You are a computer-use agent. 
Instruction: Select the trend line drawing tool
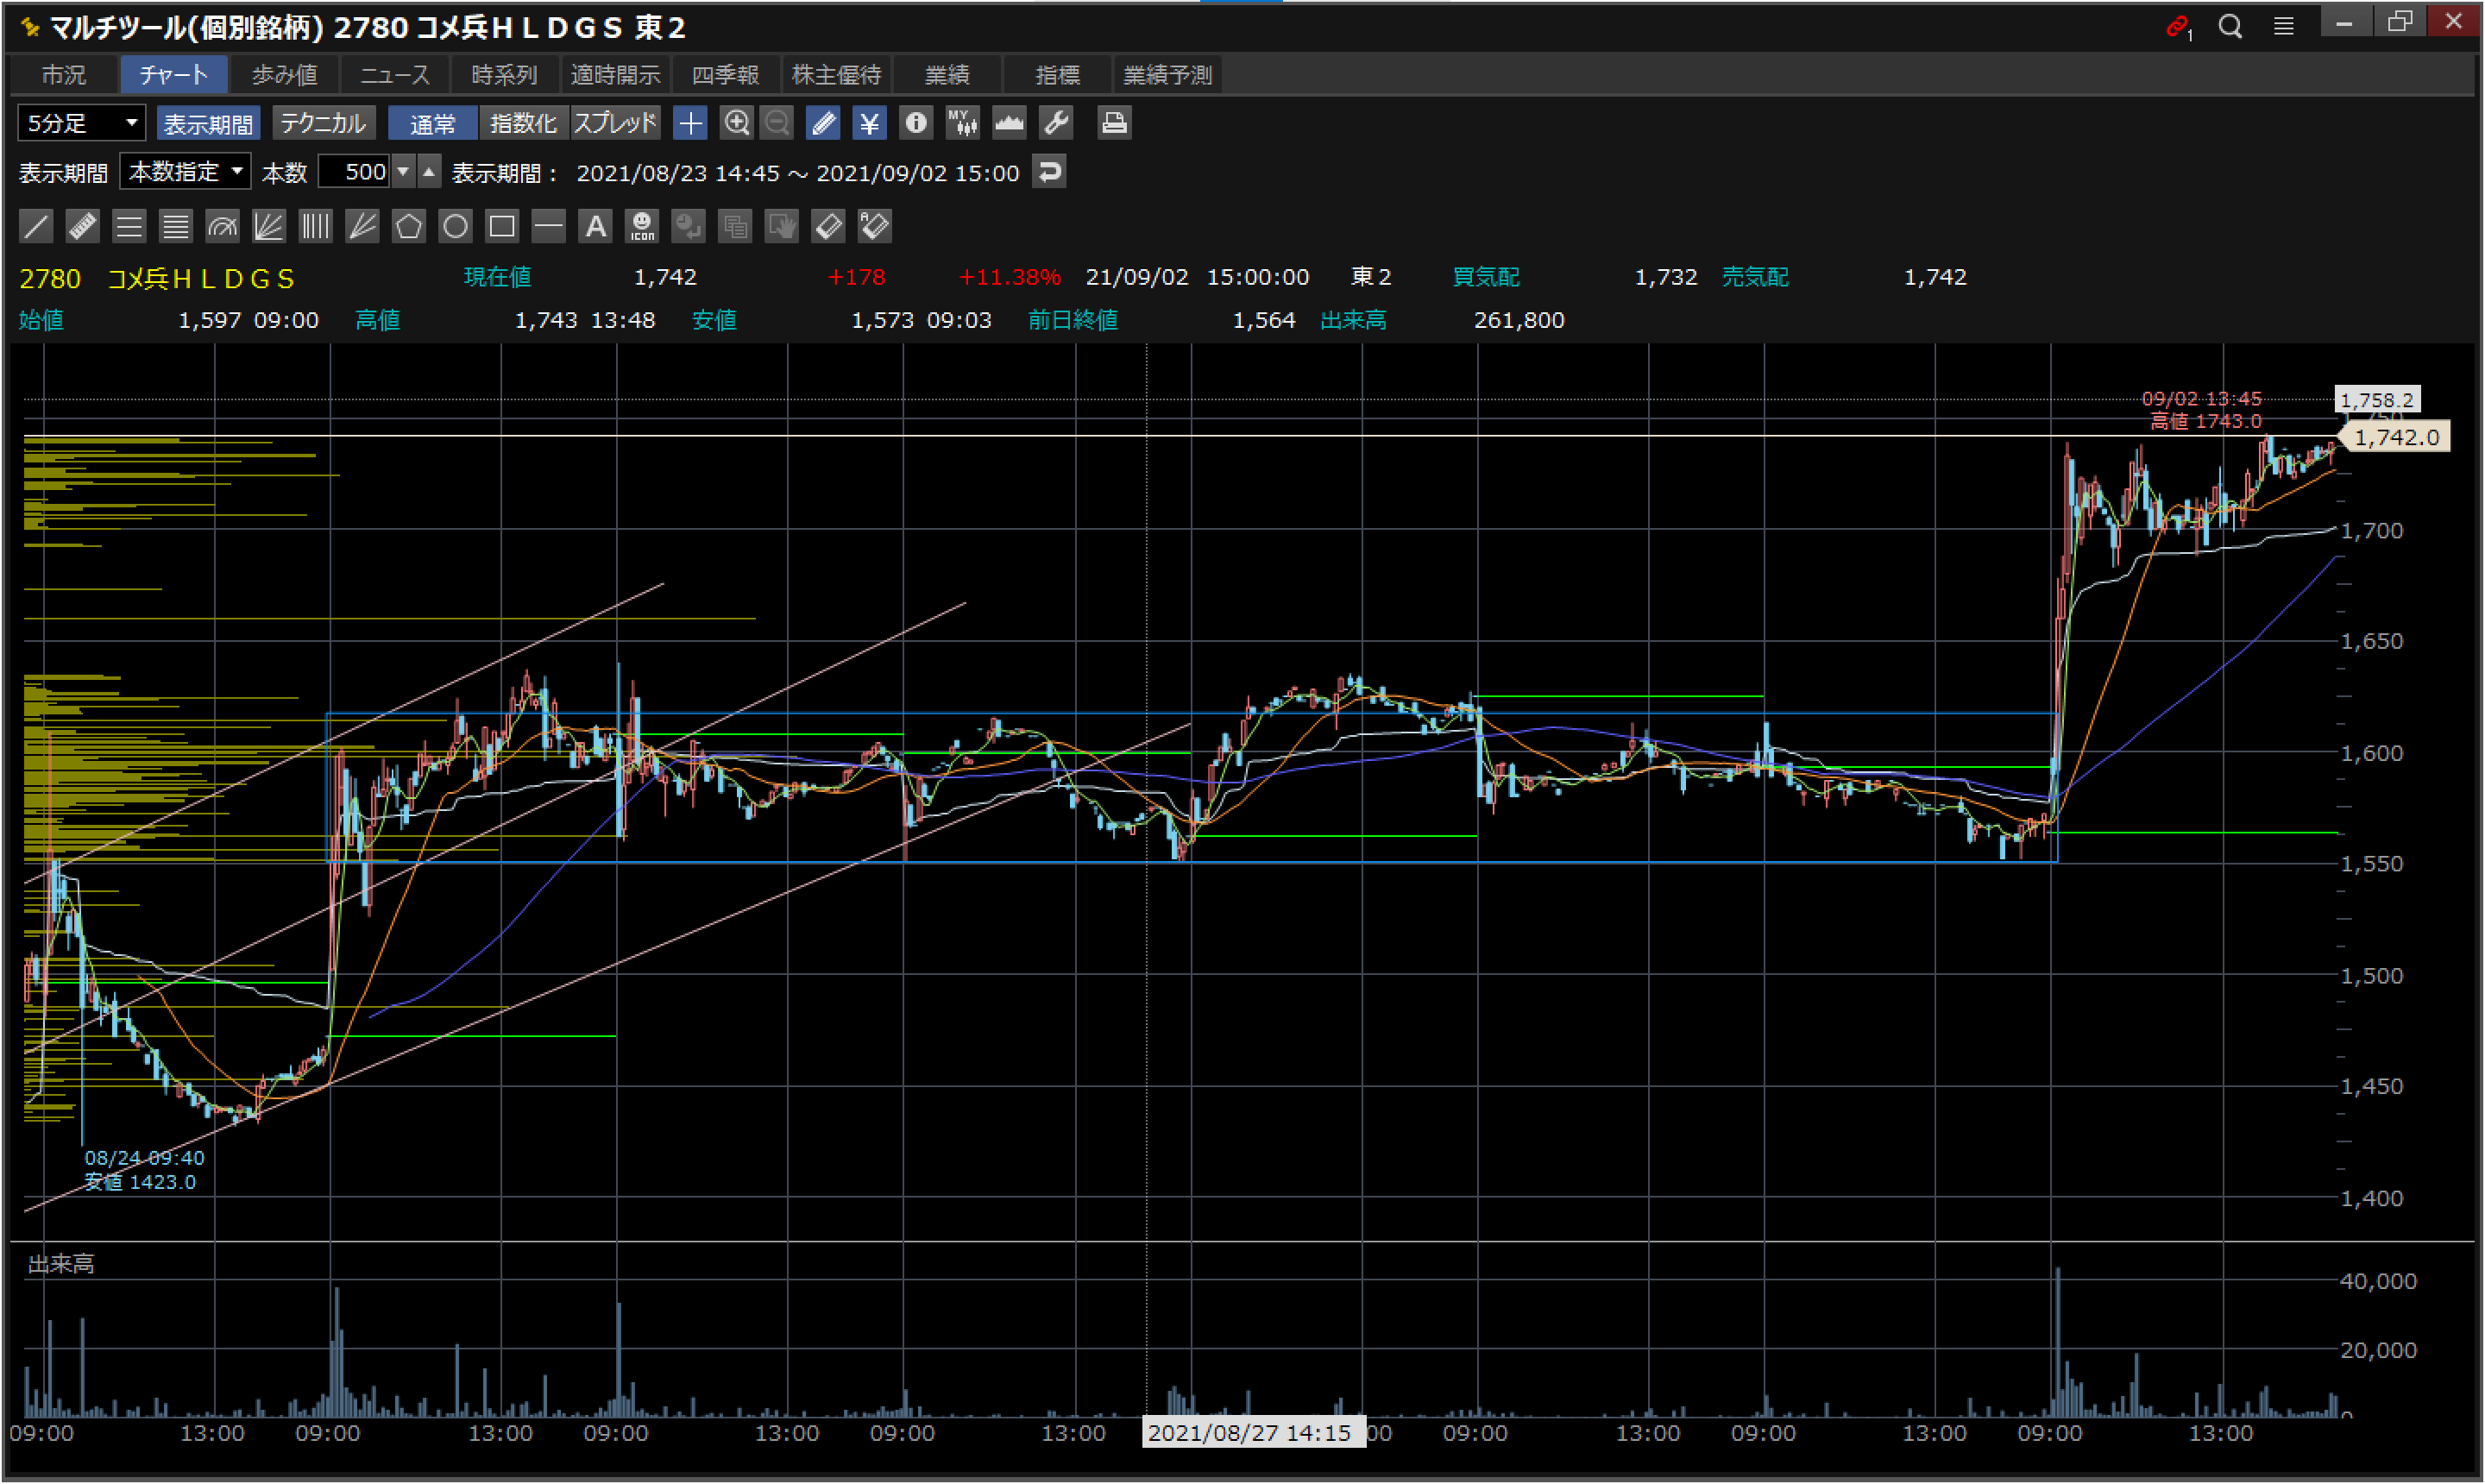36,226
